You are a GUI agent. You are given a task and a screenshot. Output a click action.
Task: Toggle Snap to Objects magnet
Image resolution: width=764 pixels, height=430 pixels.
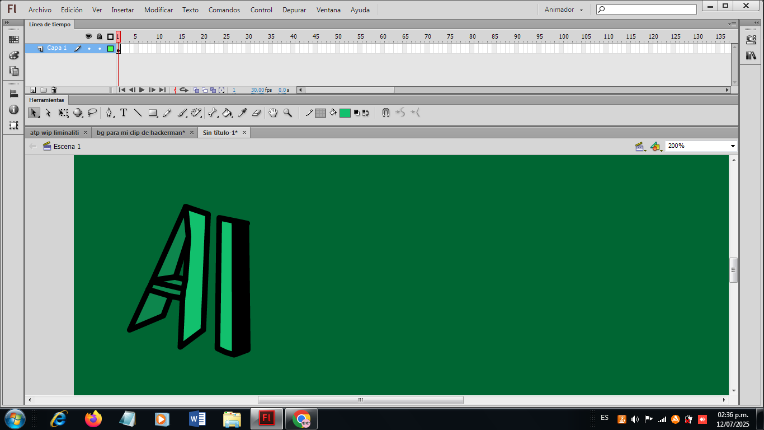pos(385,113)
